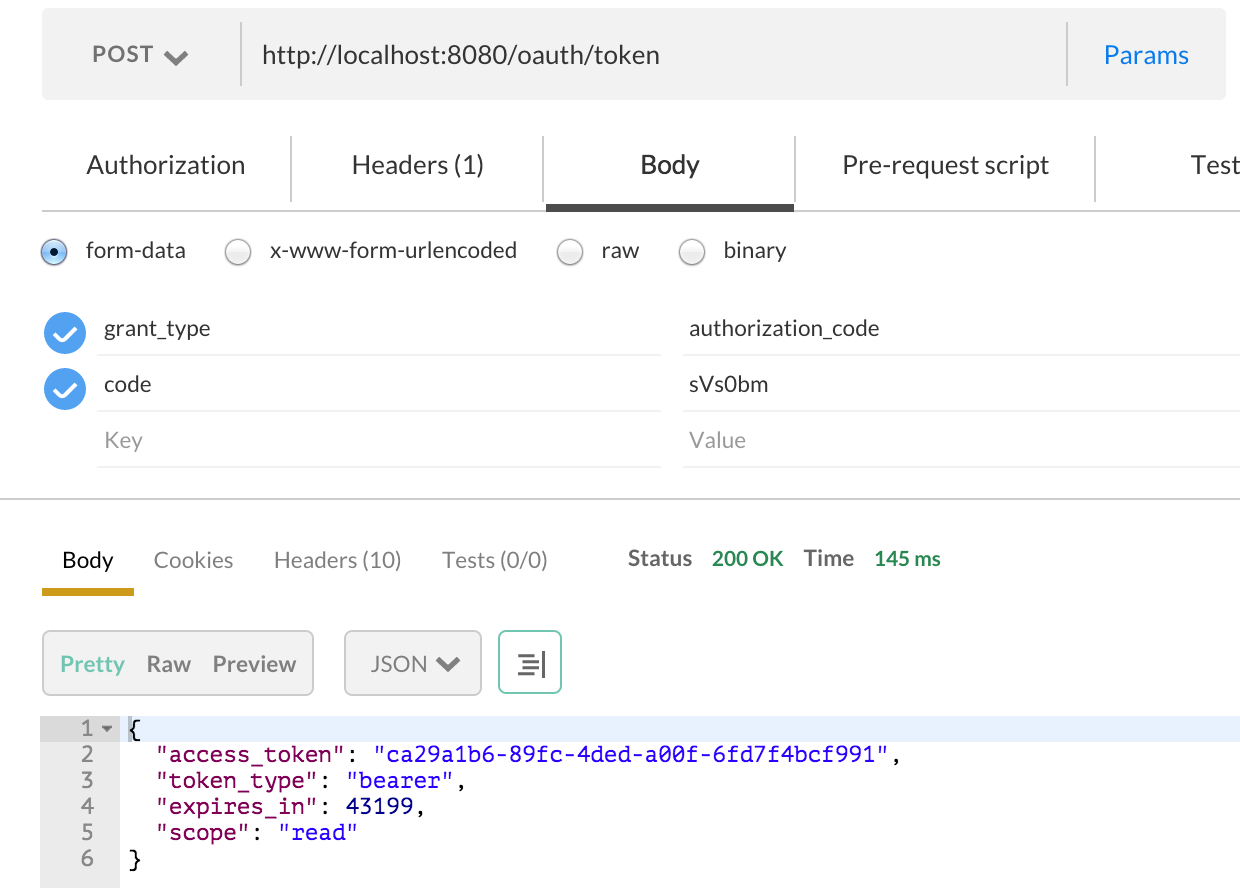The height and width of the screenshot is (888, 1240).
Task: Select the request Body tab
Action: tap(670, 165)
